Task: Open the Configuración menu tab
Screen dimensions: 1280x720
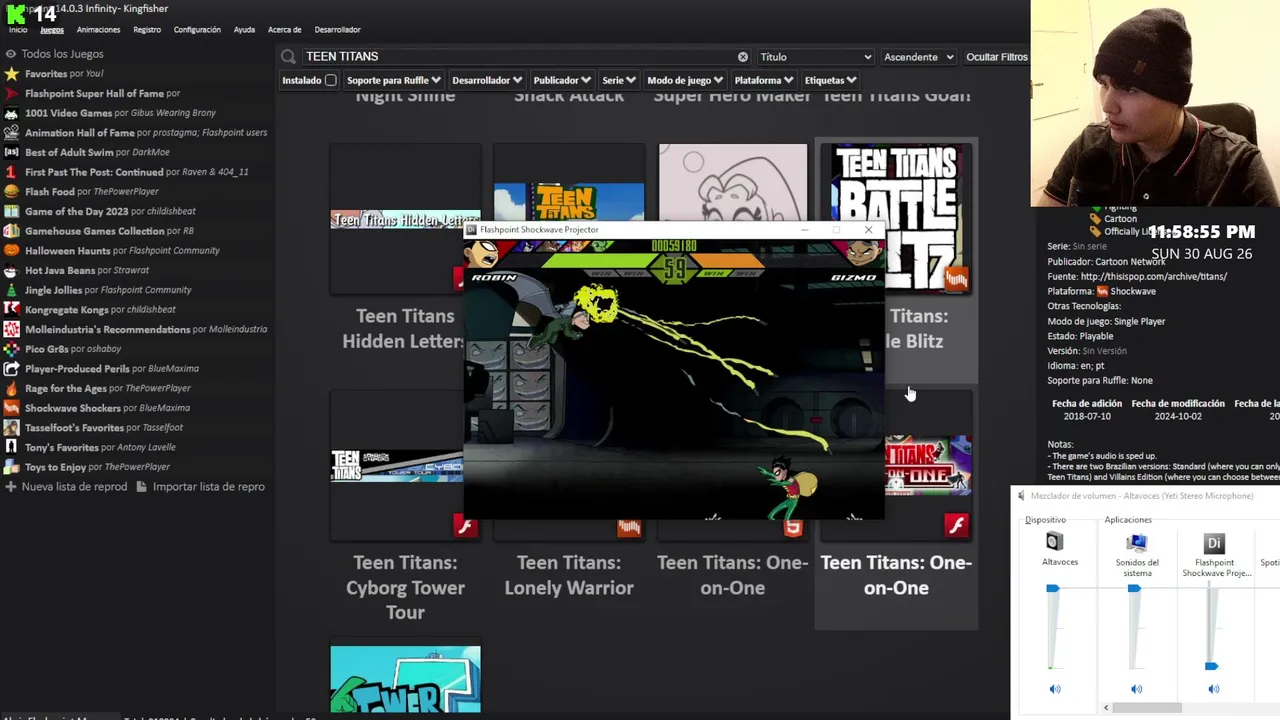Action: coord(197,30)
